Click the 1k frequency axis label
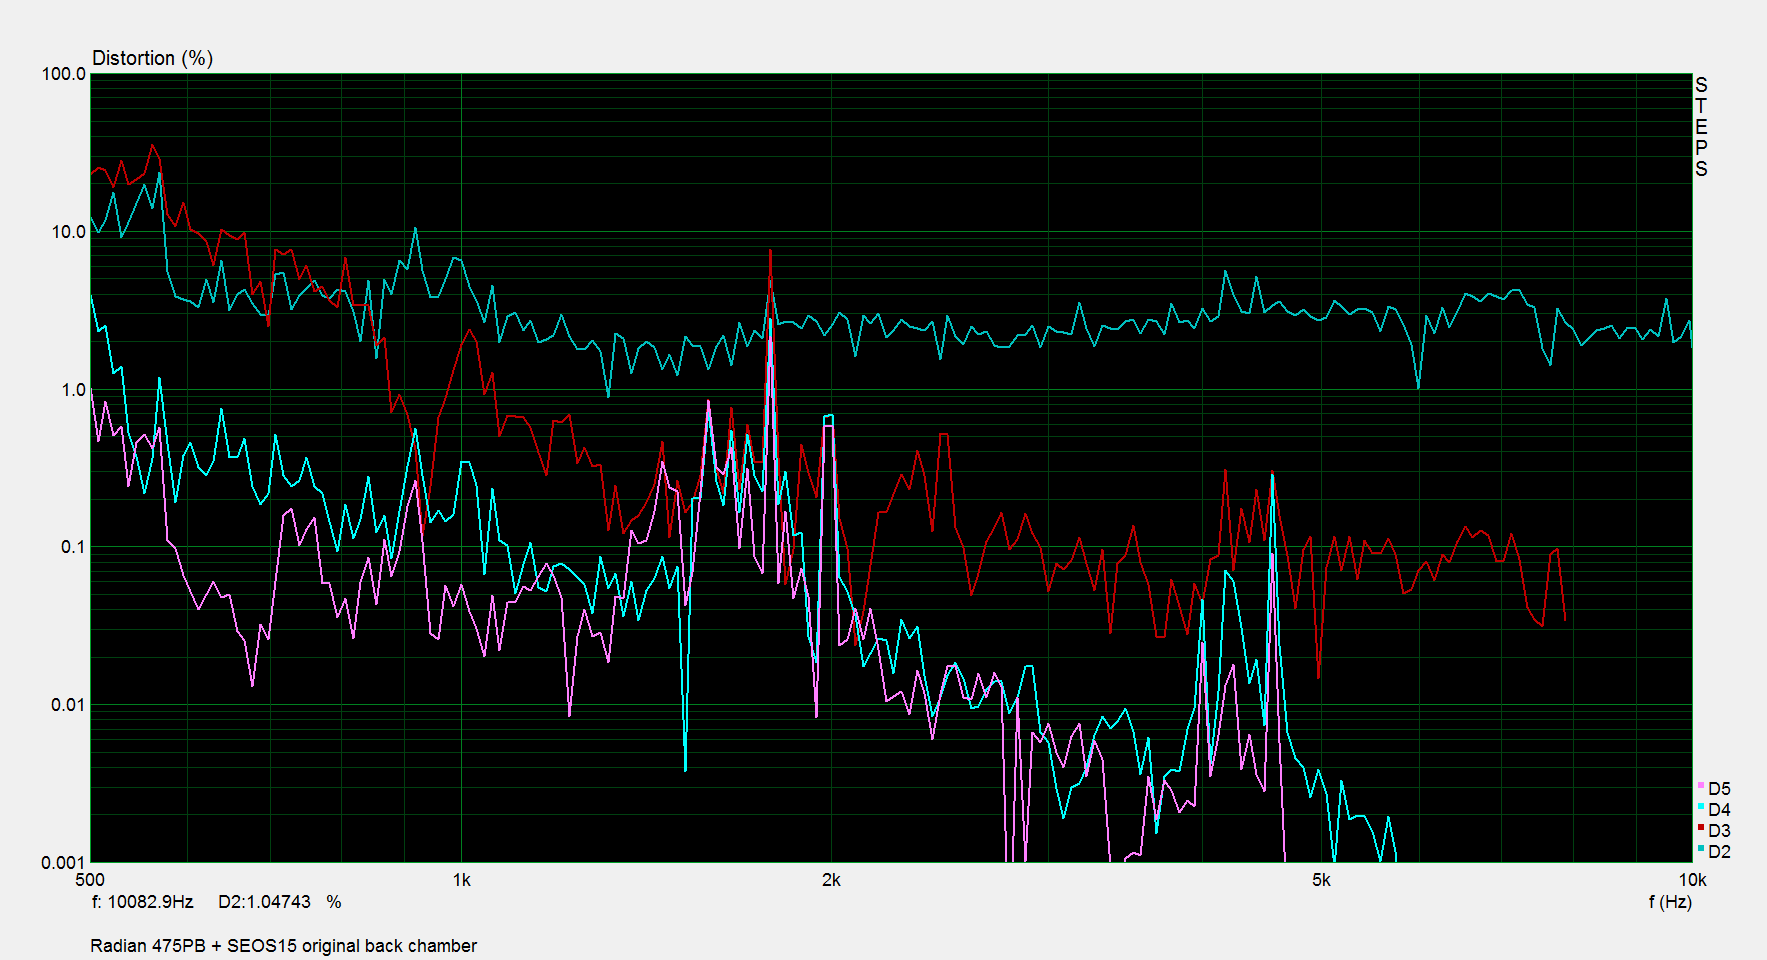 pos(461,880)
